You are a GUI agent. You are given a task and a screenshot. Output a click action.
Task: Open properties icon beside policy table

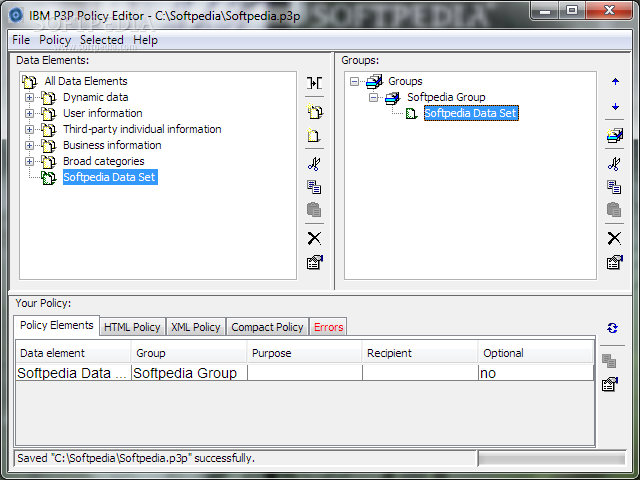pos(610,384)
